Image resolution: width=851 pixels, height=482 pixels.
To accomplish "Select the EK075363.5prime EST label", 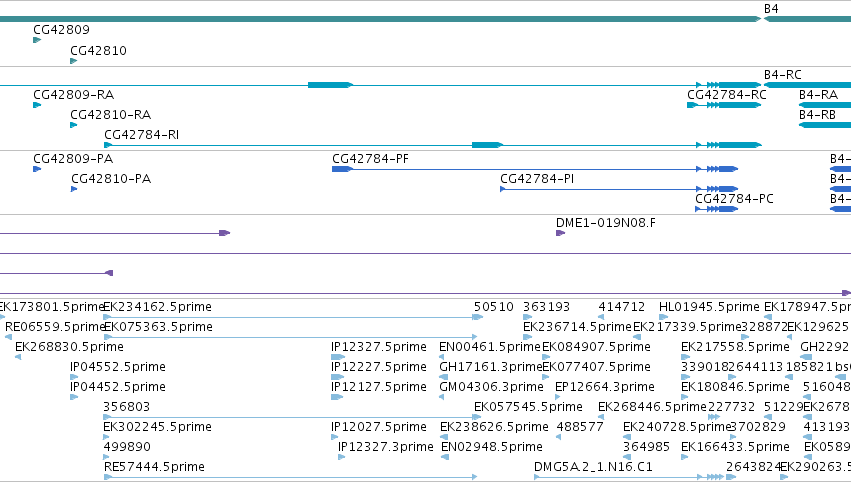I will (x=158, y=327).
